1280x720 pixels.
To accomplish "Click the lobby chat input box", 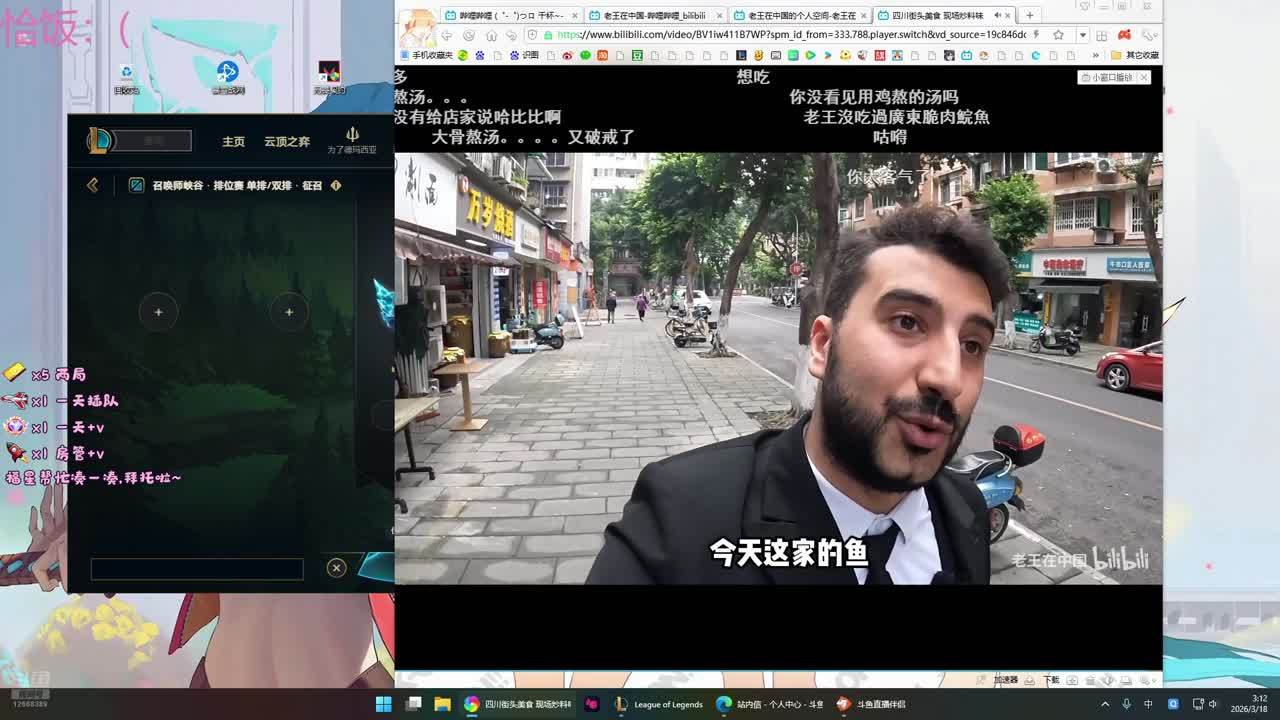I will click(x=197, y=568).
